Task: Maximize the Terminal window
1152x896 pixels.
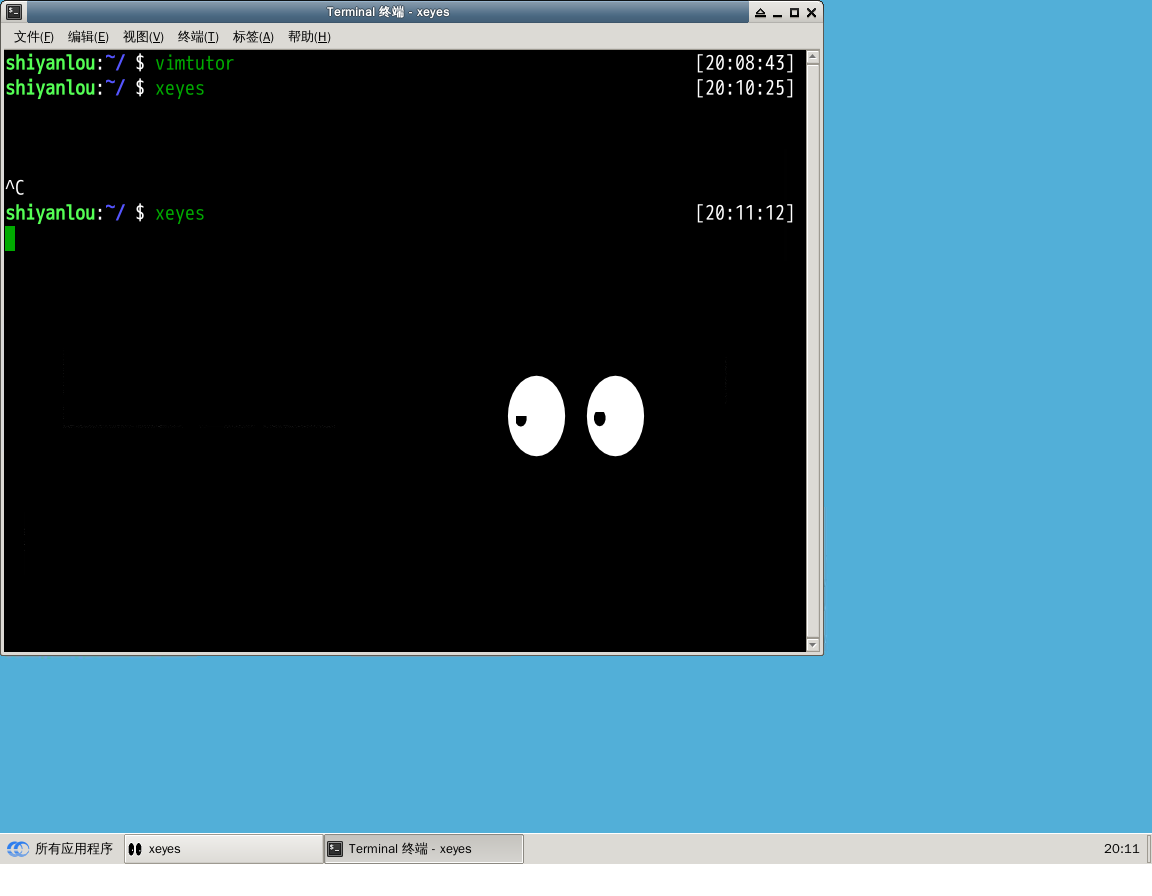Action: pyautogui.click(x=794, y=13)
